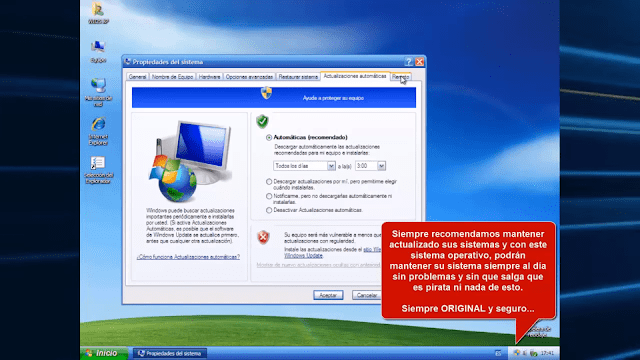Go to the Restaurar sistema tab
640x360 pixels.
pos(298,77)
